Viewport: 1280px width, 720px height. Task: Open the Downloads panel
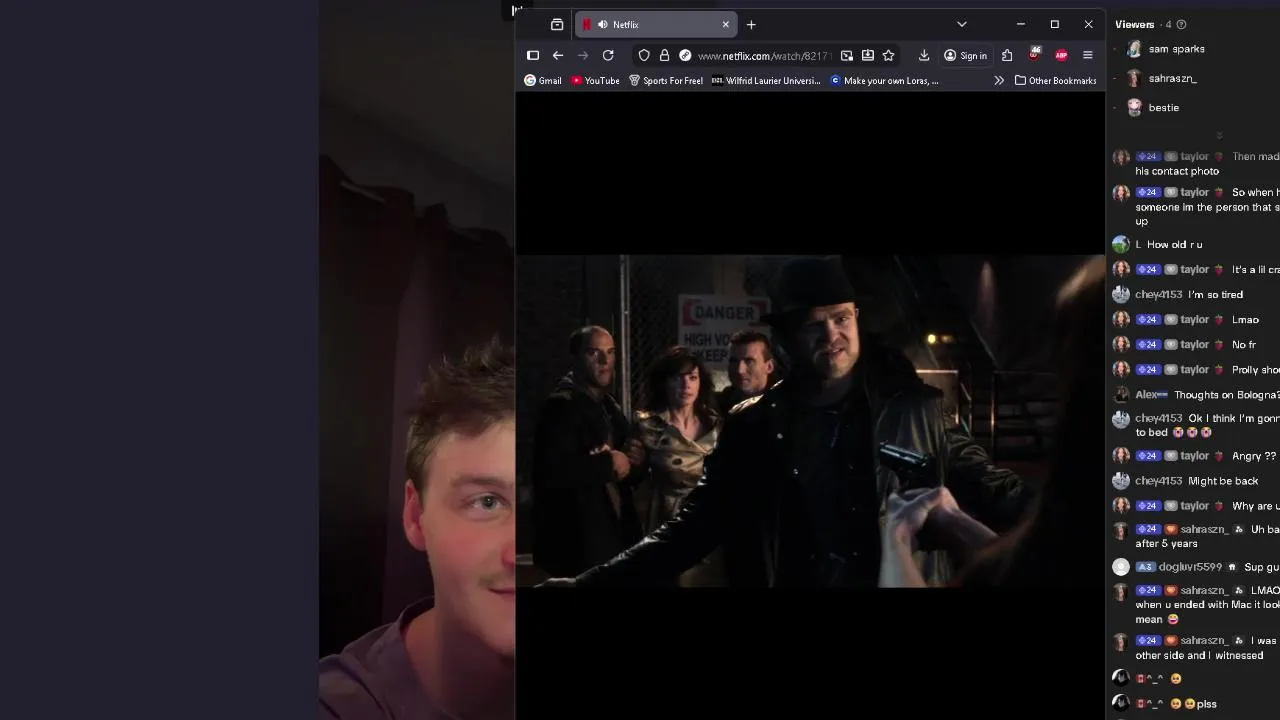click(x=924, y=55)
